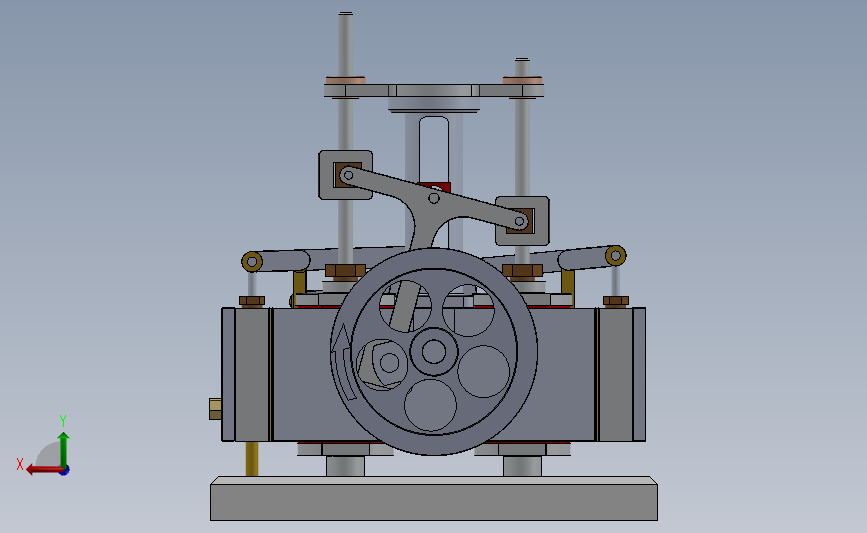This screenshot has height=533, width=867.
Task: Click the red X axis arrow of the triad
Action: [44, 470]
